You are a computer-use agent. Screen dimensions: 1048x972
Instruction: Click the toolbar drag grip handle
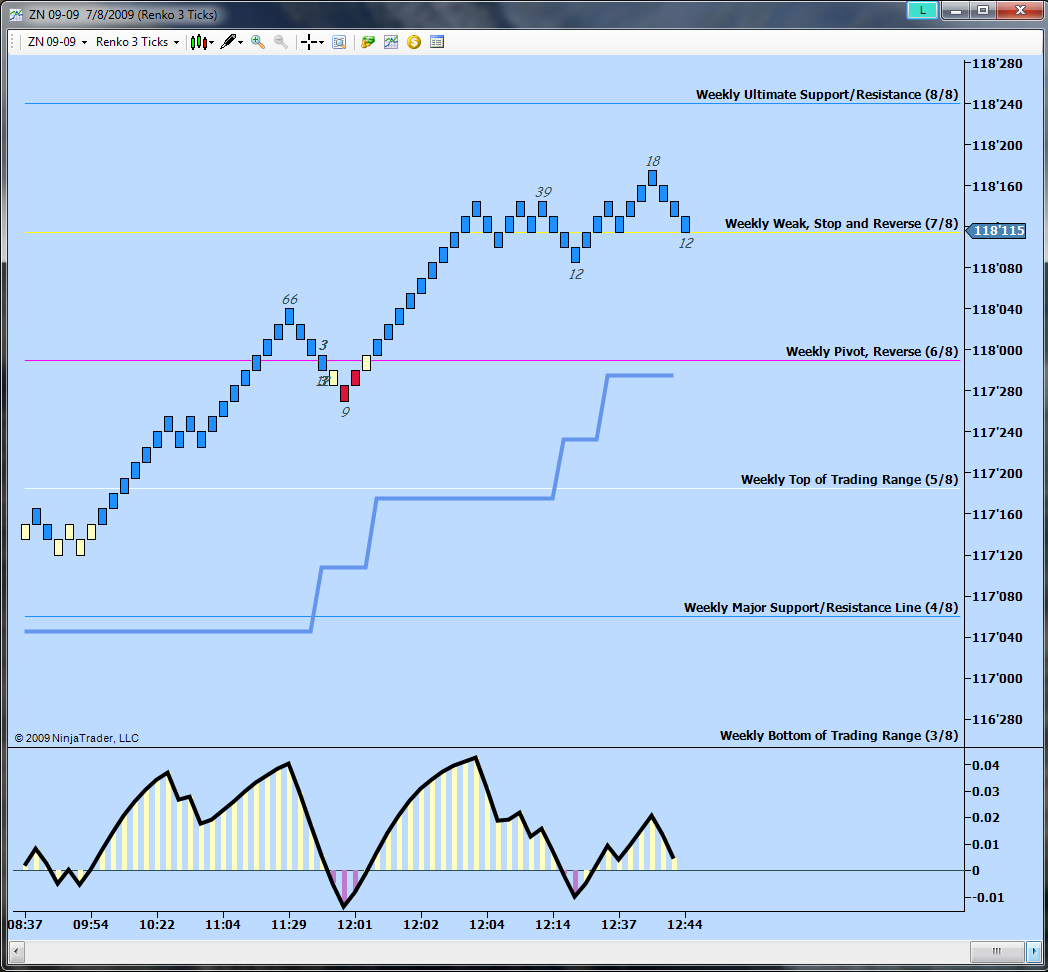13,42
